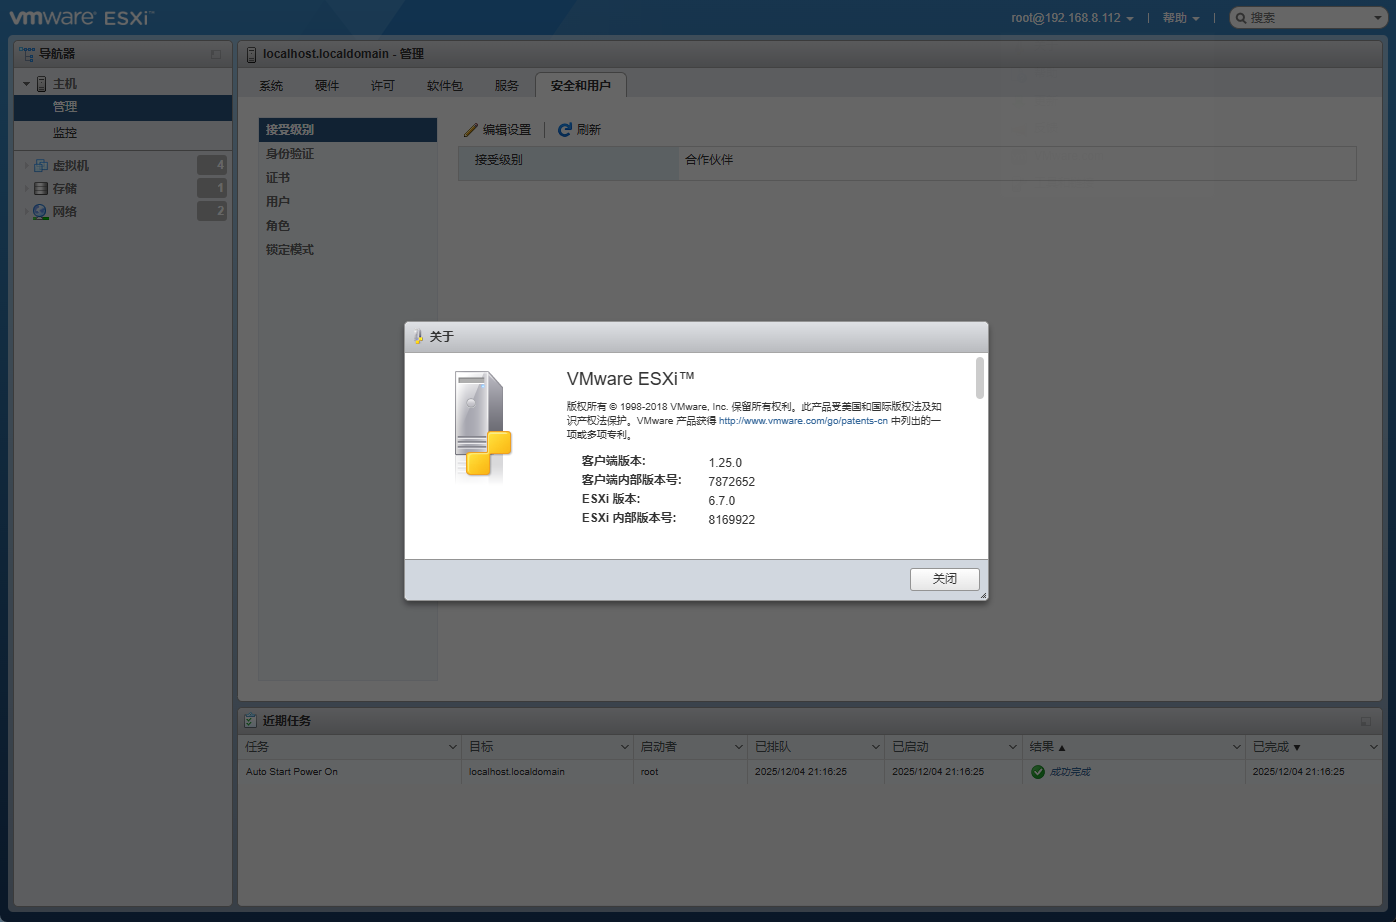This screenshot has width=1396, height=922.
Task: Click the network count badge 2
Action: coord(212,211)
